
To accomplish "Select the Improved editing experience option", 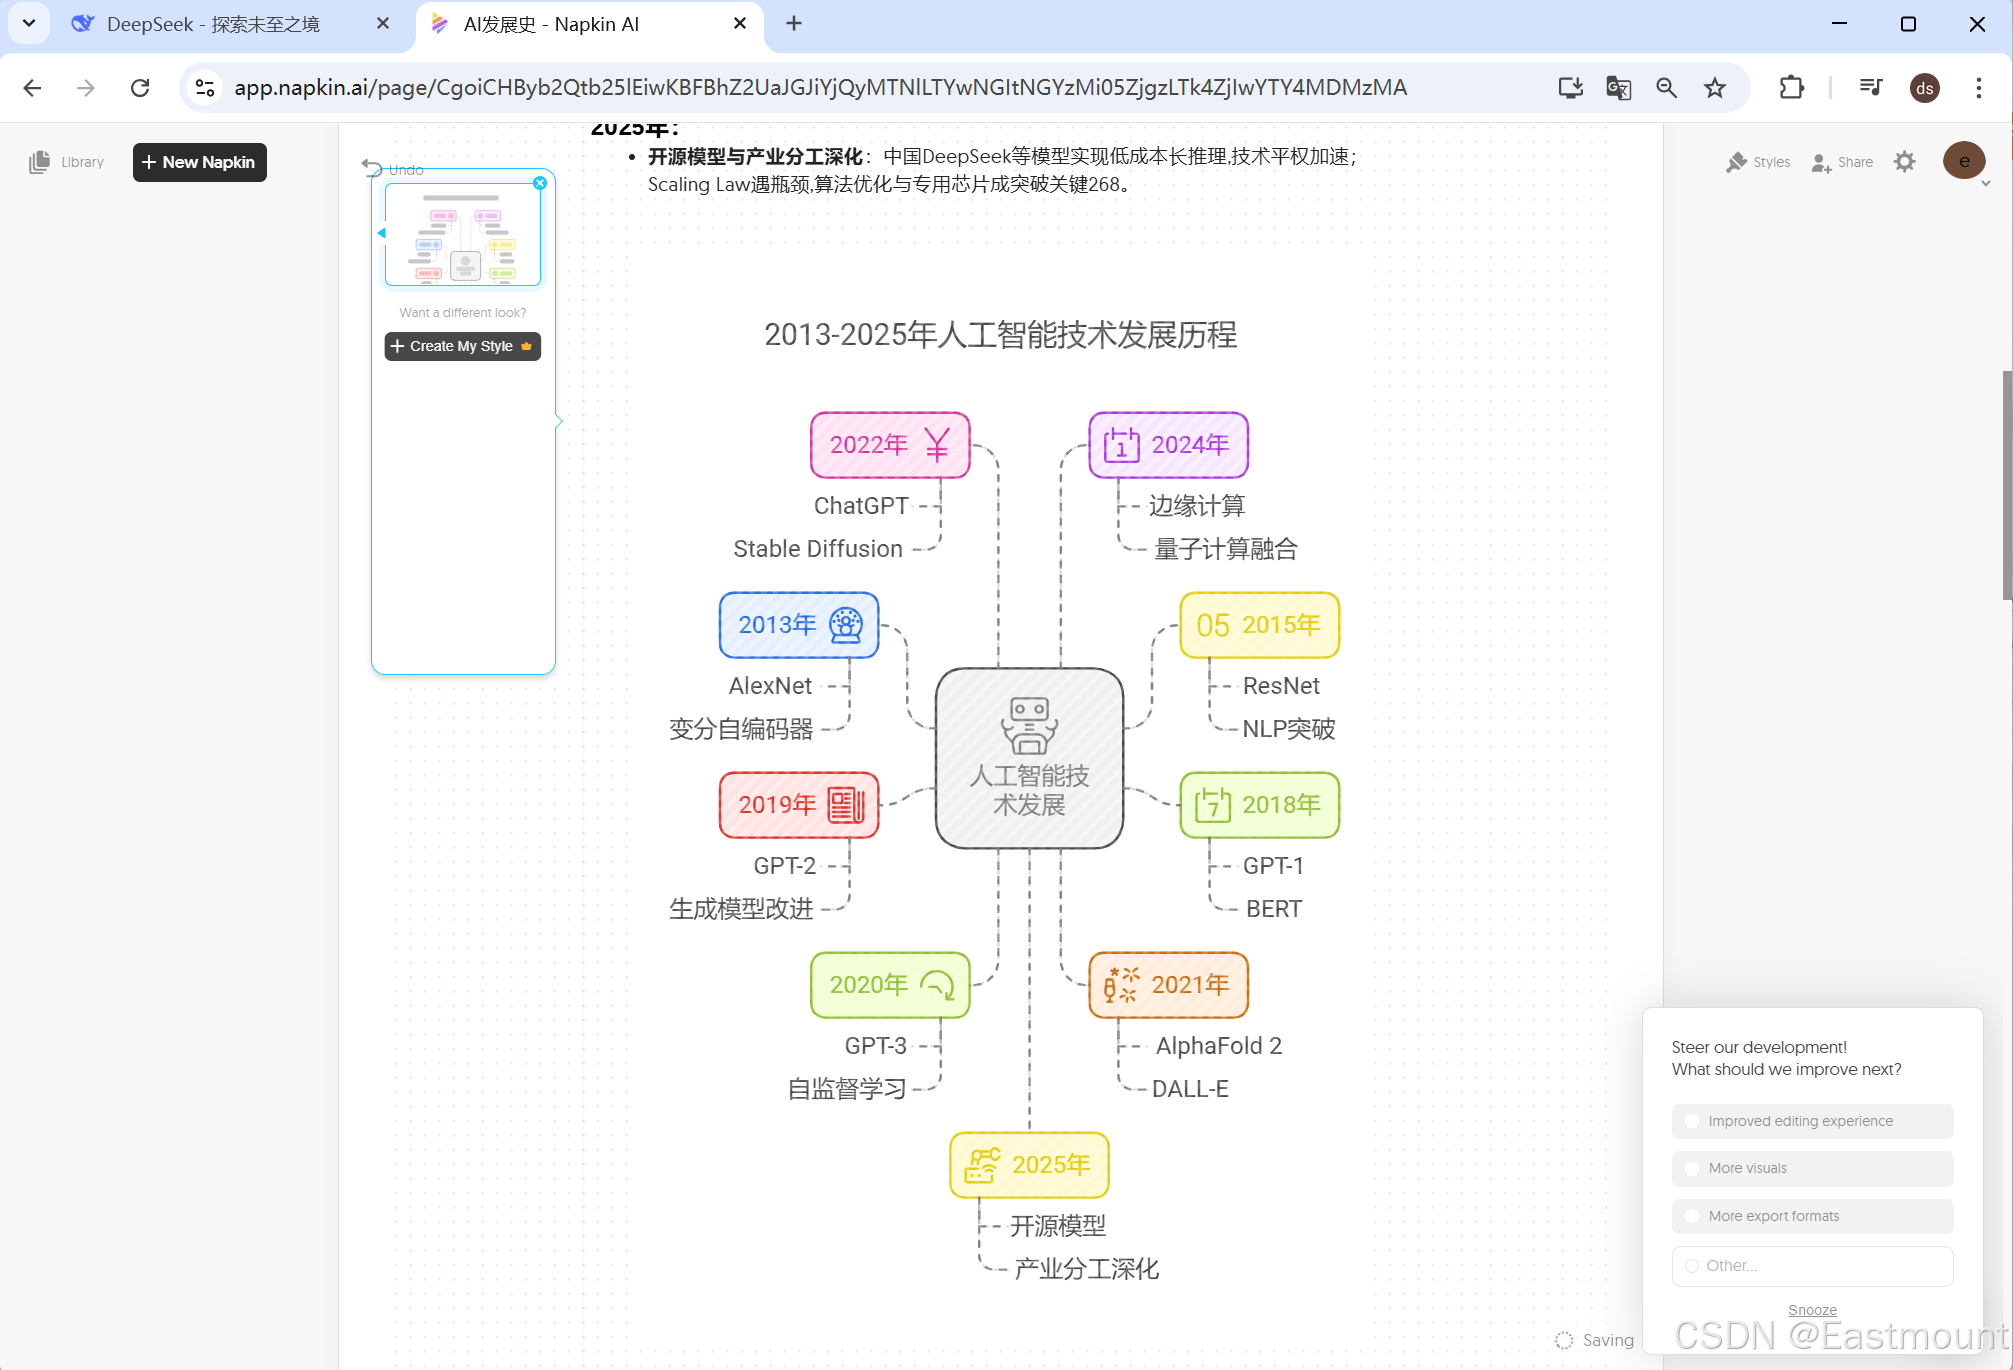I will point(1811,1121).
